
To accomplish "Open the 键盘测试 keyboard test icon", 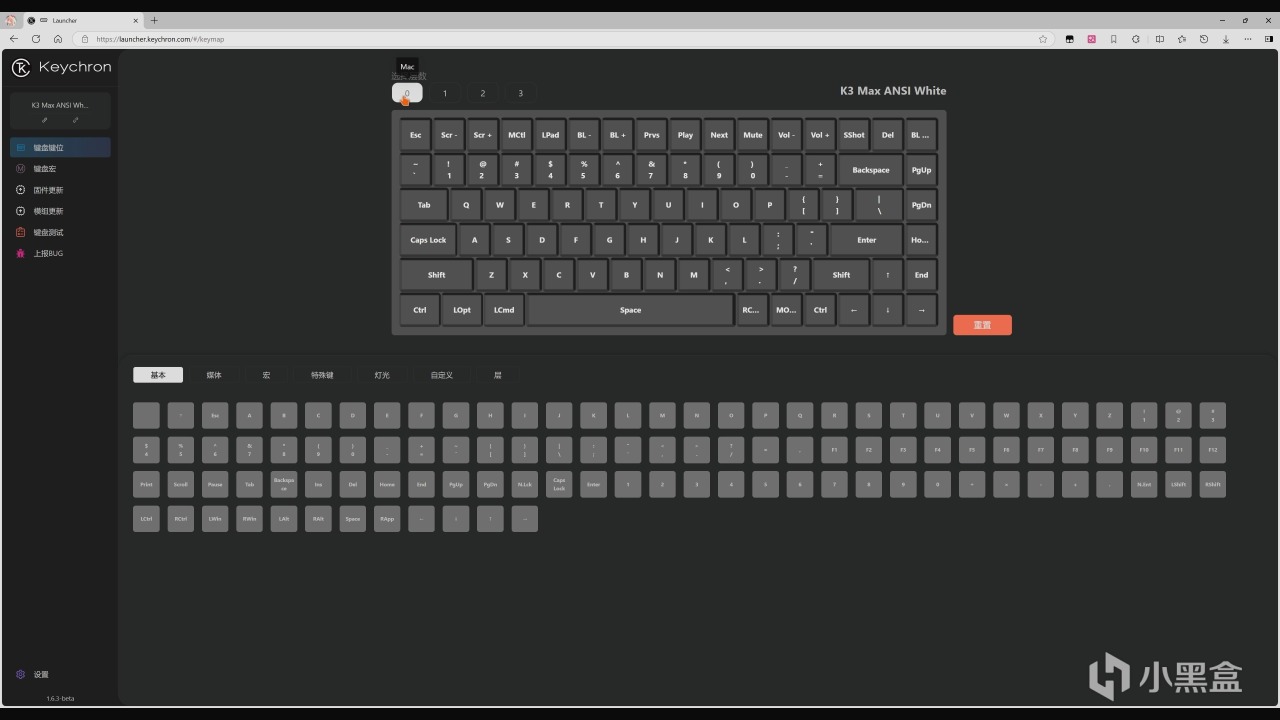I will coord(21,232).
